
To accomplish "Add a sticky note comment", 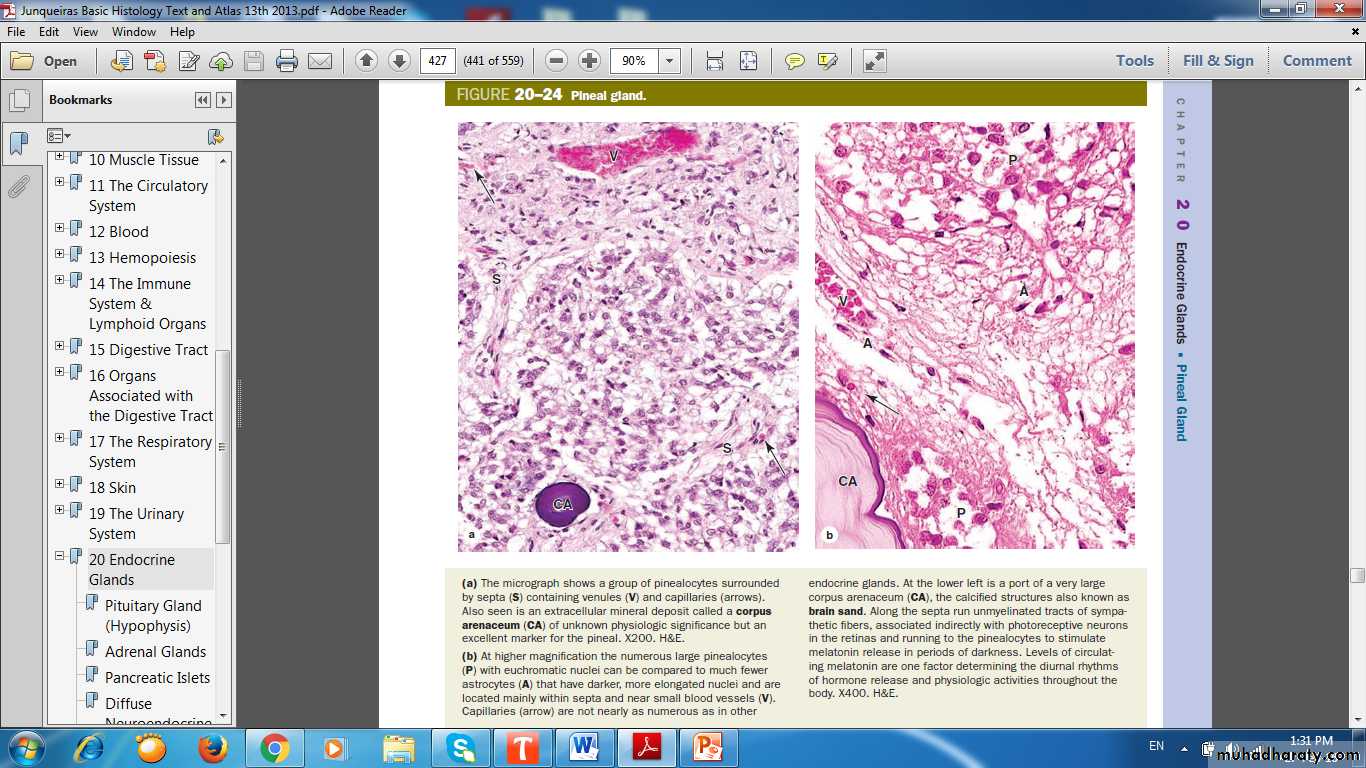I will click(794, 61).
